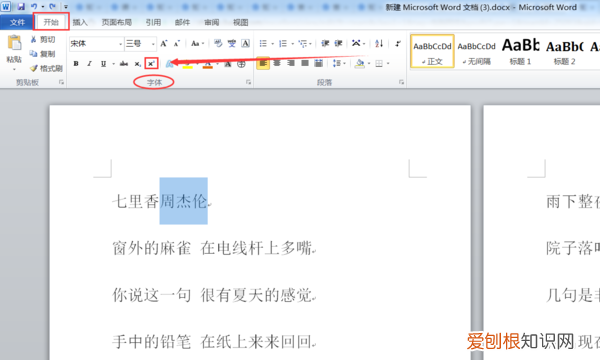The width and height of the screenshot is (600, 360).
Task: Toggle Superscript formatting
Action: (151, 64)
